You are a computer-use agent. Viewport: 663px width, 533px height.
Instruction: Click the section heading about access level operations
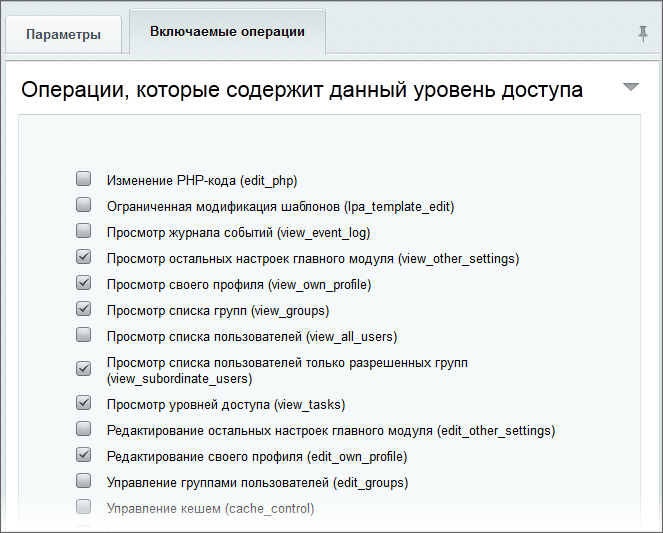click(302, 89)
